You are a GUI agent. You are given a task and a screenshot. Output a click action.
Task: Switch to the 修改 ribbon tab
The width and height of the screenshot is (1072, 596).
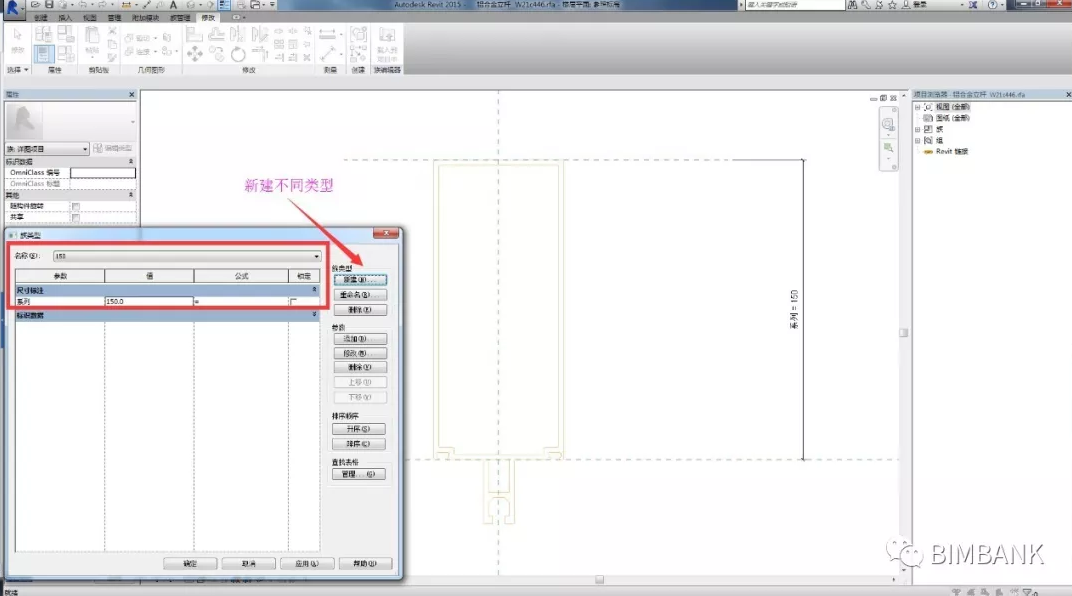[208, 18]
